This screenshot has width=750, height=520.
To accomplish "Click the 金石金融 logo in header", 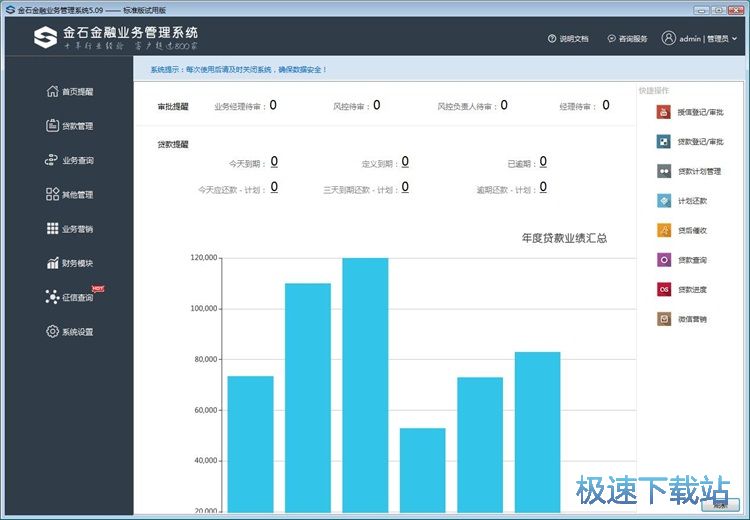I will coord(46,38).
